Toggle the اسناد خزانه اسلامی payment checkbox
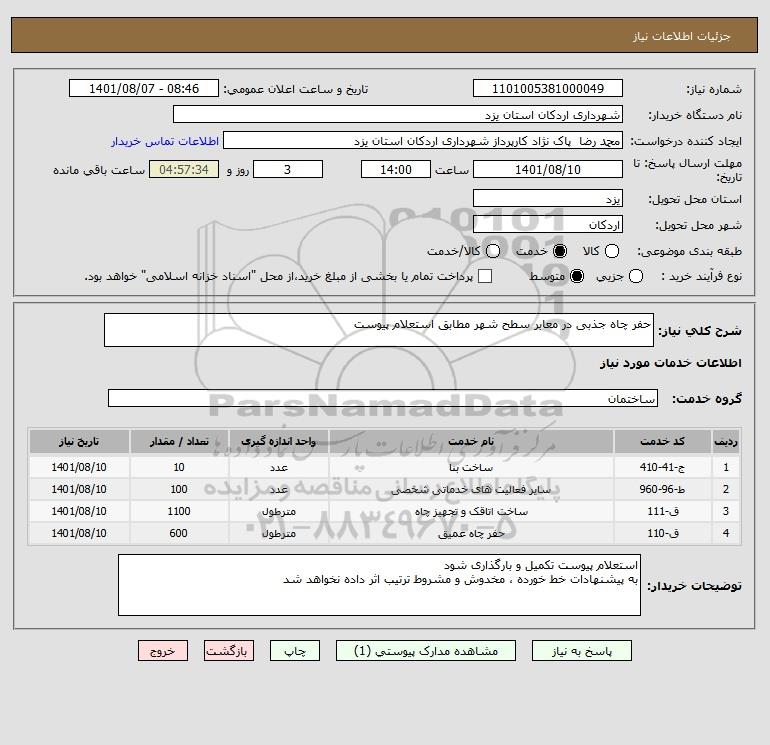 [485, 276]
